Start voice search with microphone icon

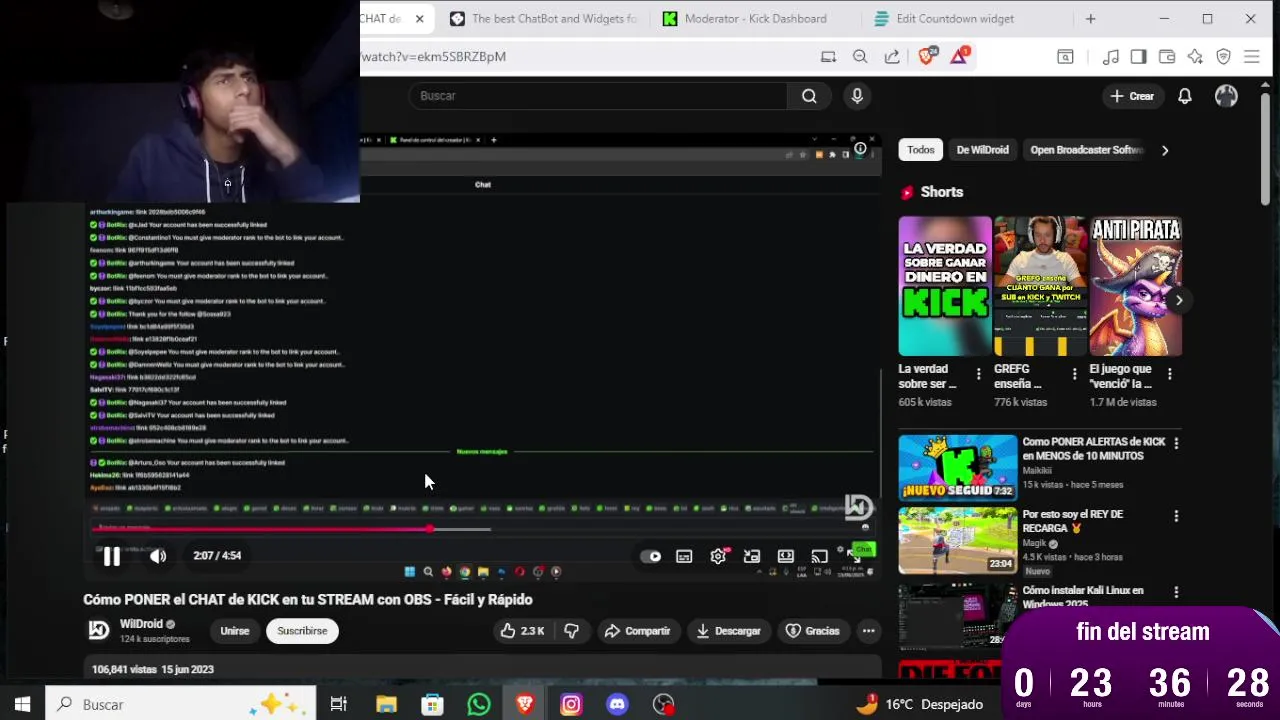857,96
